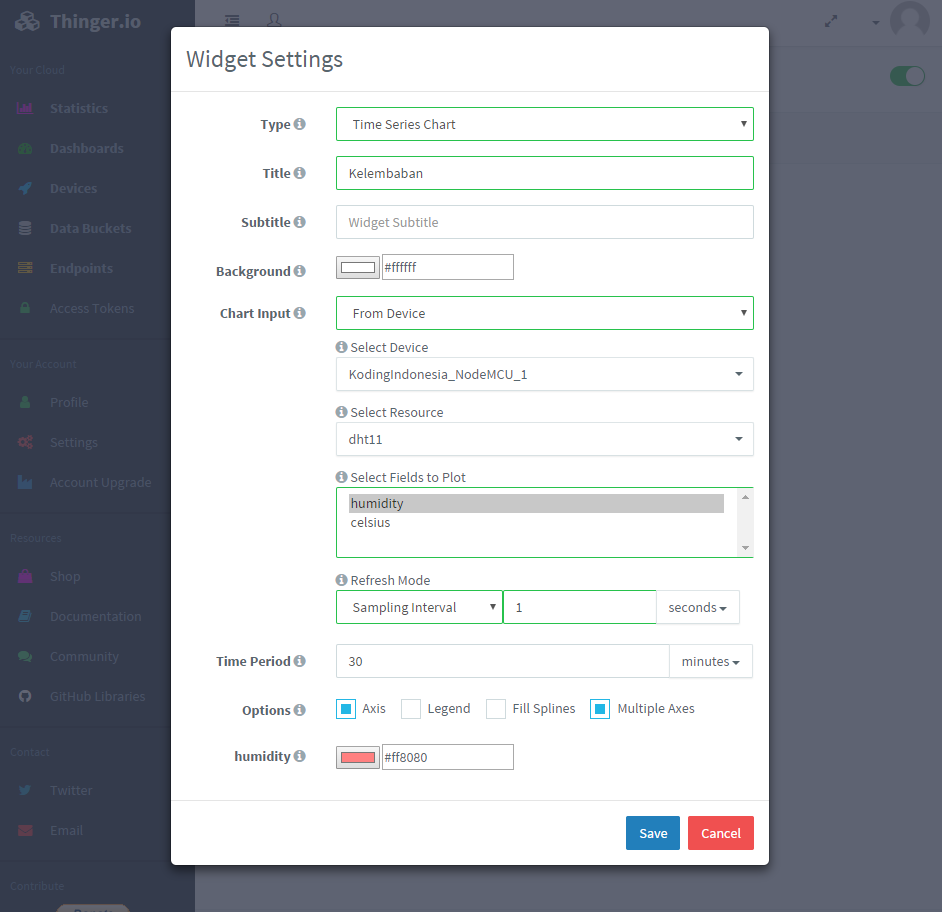The image size is (942, 912).
Task: Click the Statistics chart icon in sidebar
Action: click(25, 108)
